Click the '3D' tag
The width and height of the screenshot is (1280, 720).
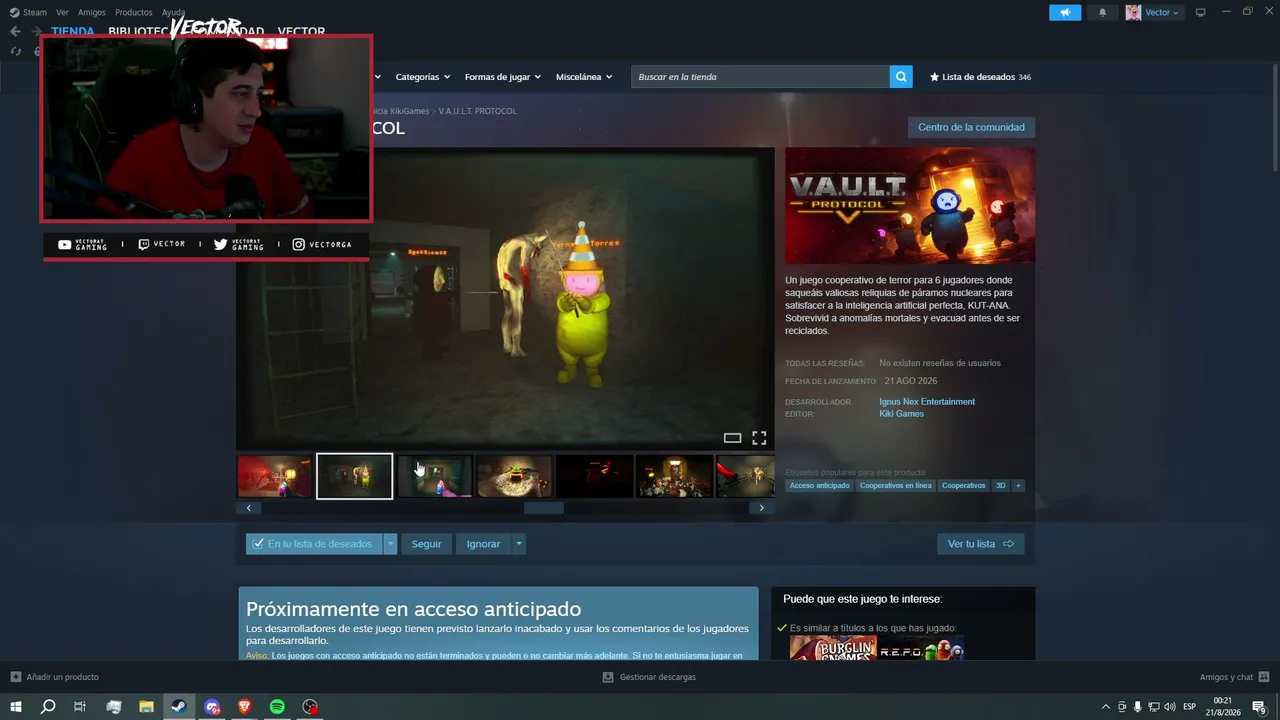pos(1001,486)
